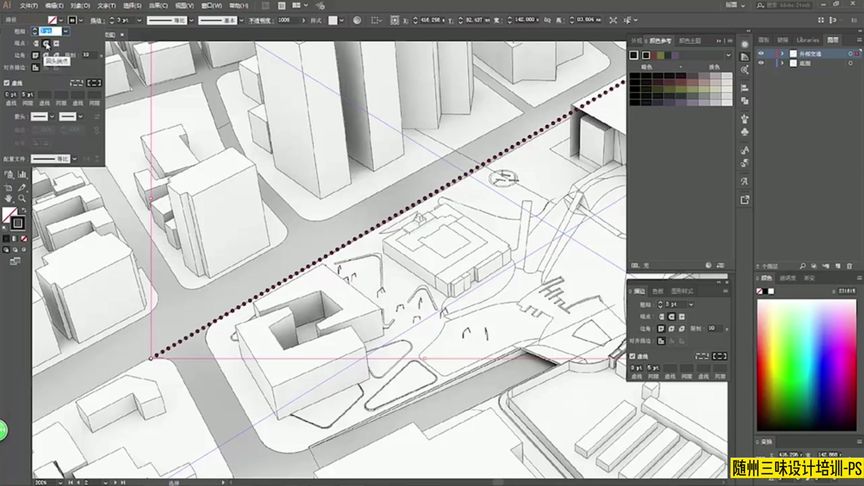The height and width of the screenshot is (486, 864).
Task: Open the Pathfinder panel icon in dock
Action: (745, 101)
